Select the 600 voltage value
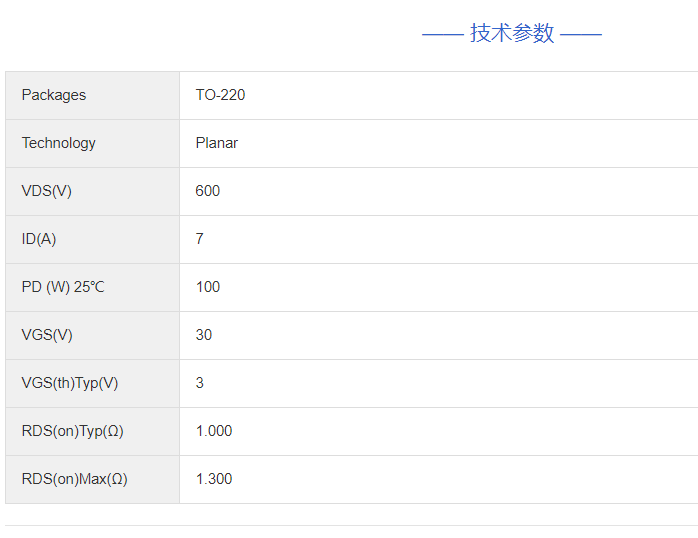Viewport: 698px width, 538px height. [x=208, y=191]
